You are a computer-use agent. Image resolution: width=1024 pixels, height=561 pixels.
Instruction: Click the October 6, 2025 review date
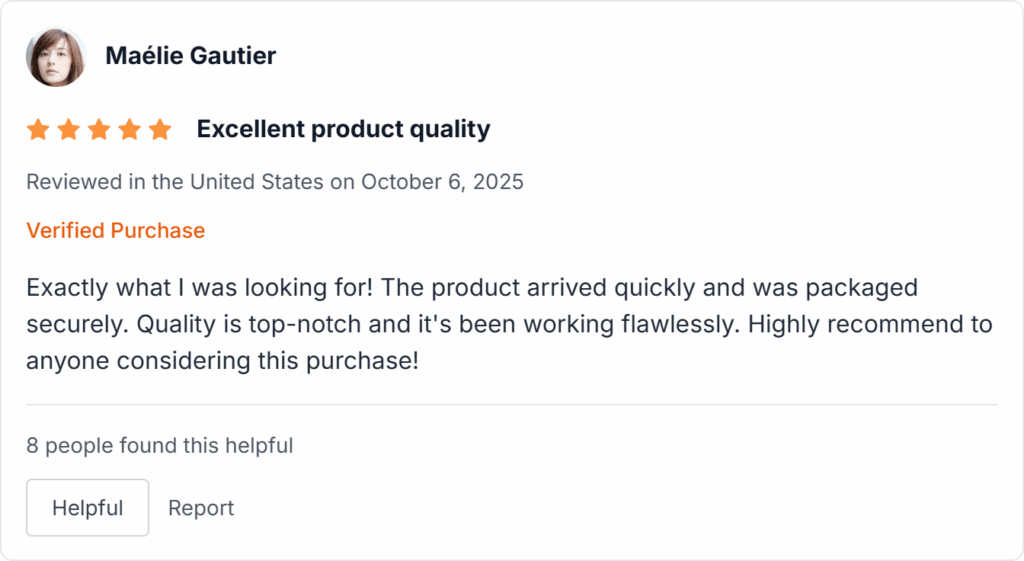[x=442, y=182]
